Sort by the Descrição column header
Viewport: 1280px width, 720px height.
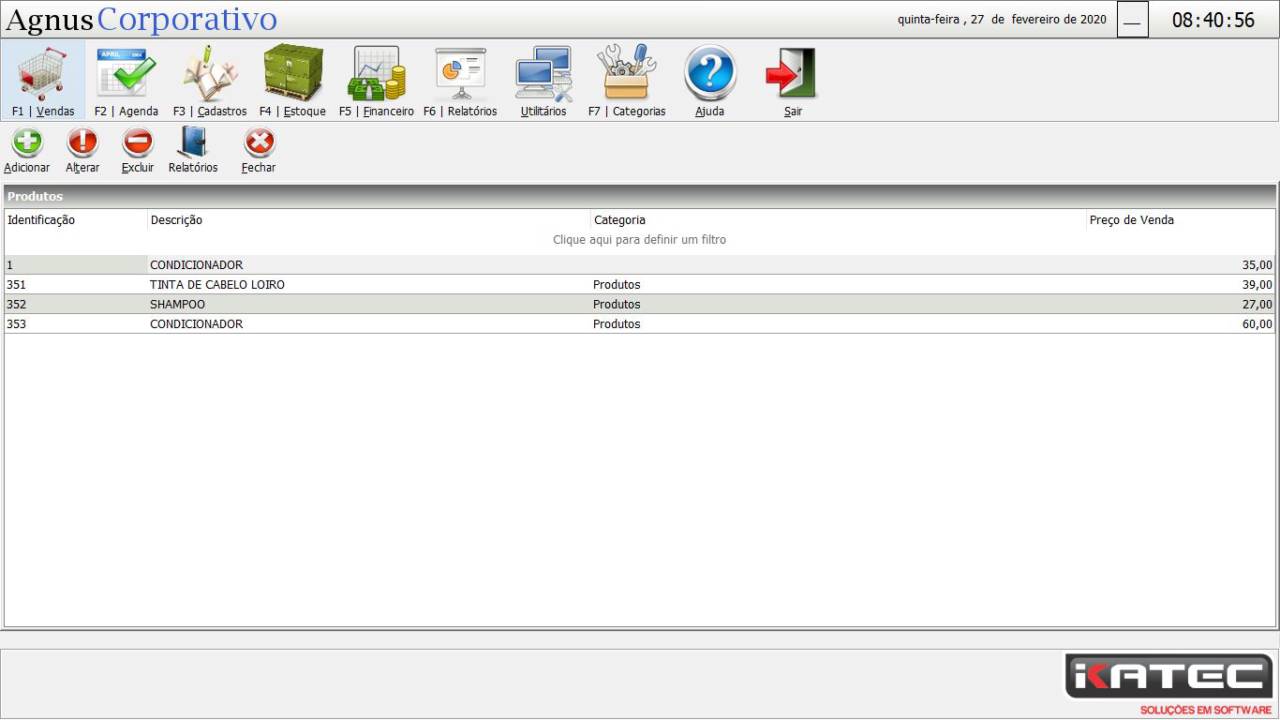point(176,220)
